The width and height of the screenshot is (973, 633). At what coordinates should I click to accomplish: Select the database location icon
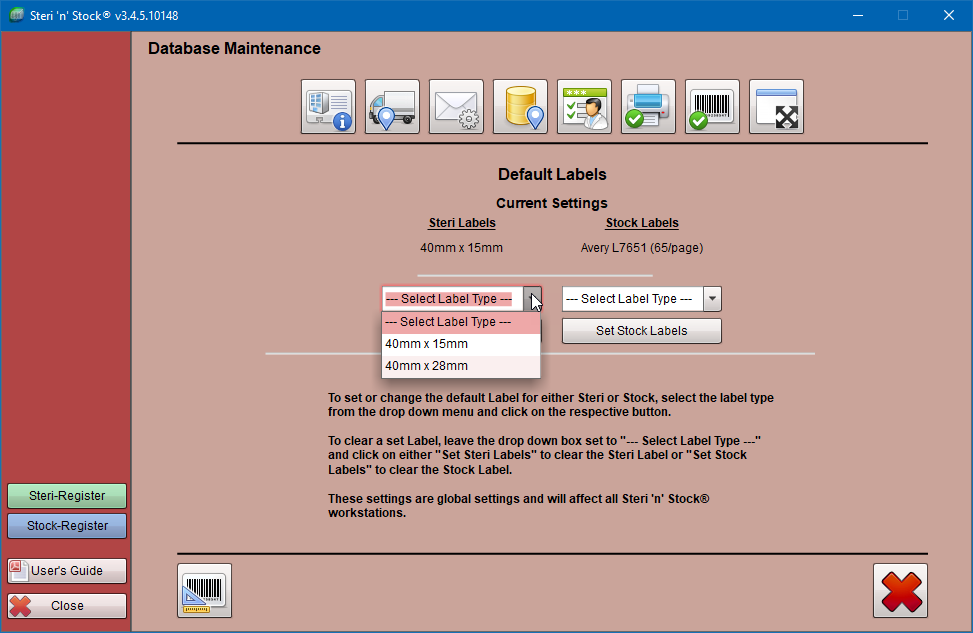[520, 106]
